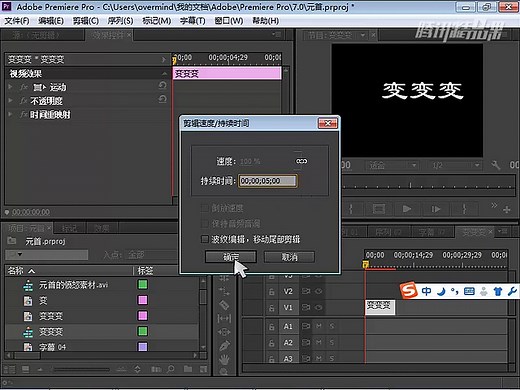This screenshot has width=520, height=390.
Task: Click the sort icons arrows button
Action: 137,369
